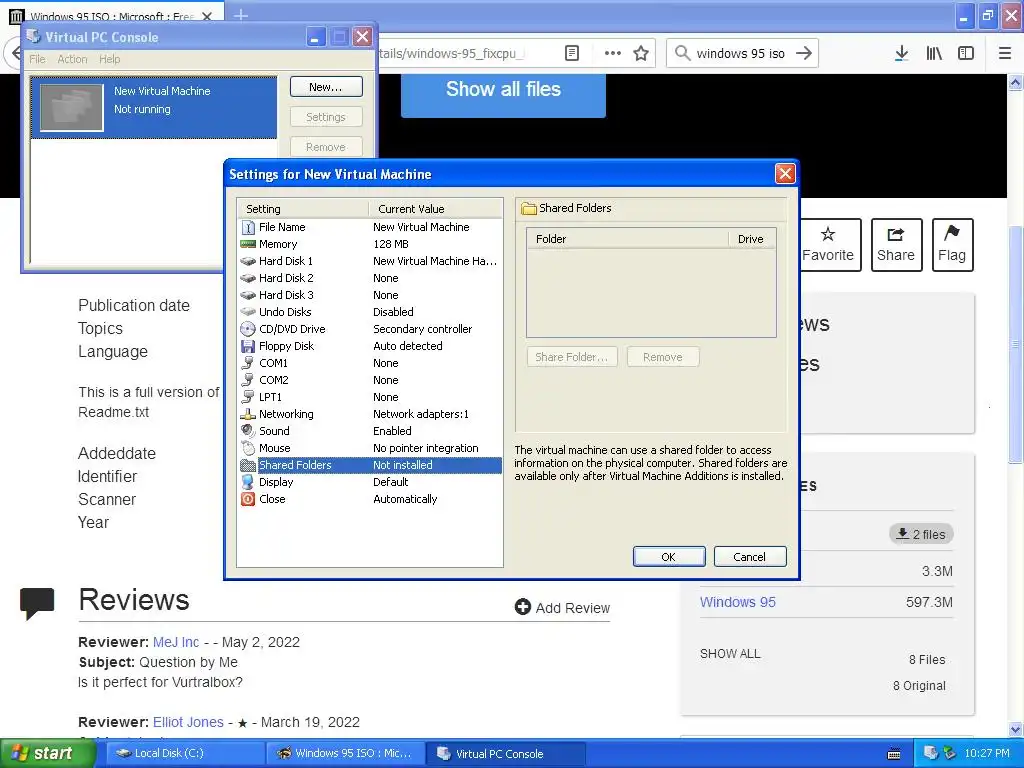Image resolution: width=1024 pixels, height=768 pixels.
Task: Open the Windows 95 download link
Action: (737, 602)
